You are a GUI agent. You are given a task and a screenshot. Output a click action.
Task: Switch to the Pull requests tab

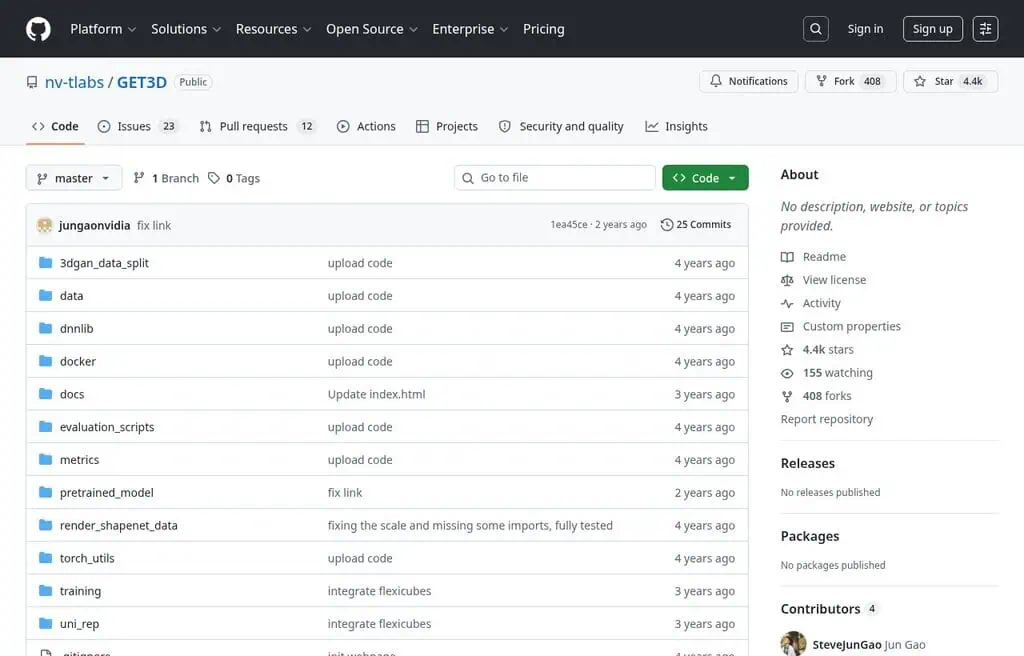[258, 126]
